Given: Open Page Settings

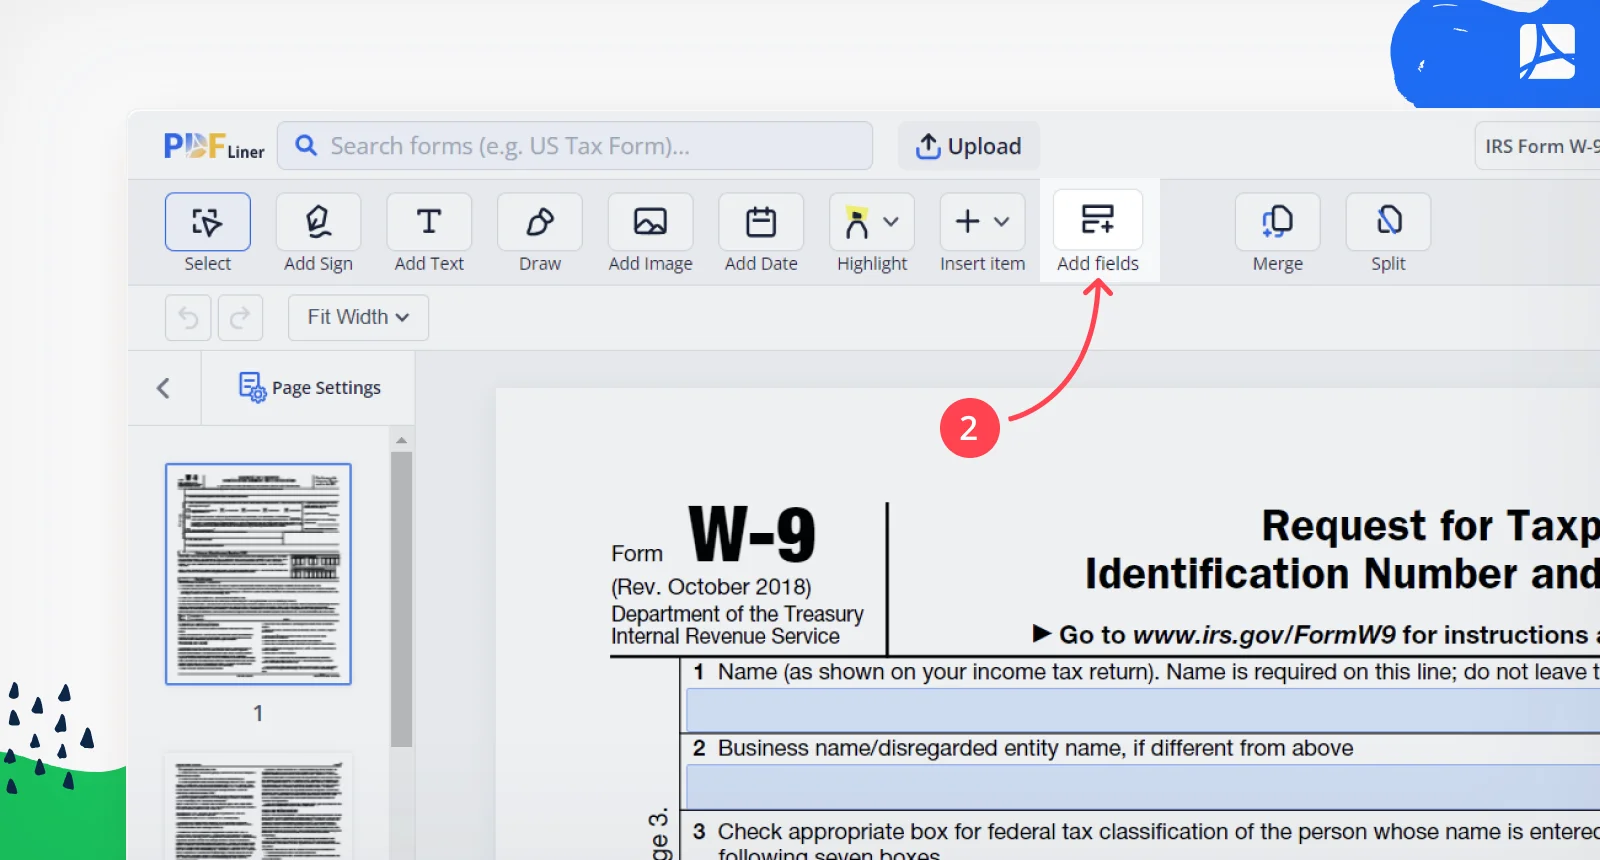Looking at the screenshot, I should click(309, 387).
